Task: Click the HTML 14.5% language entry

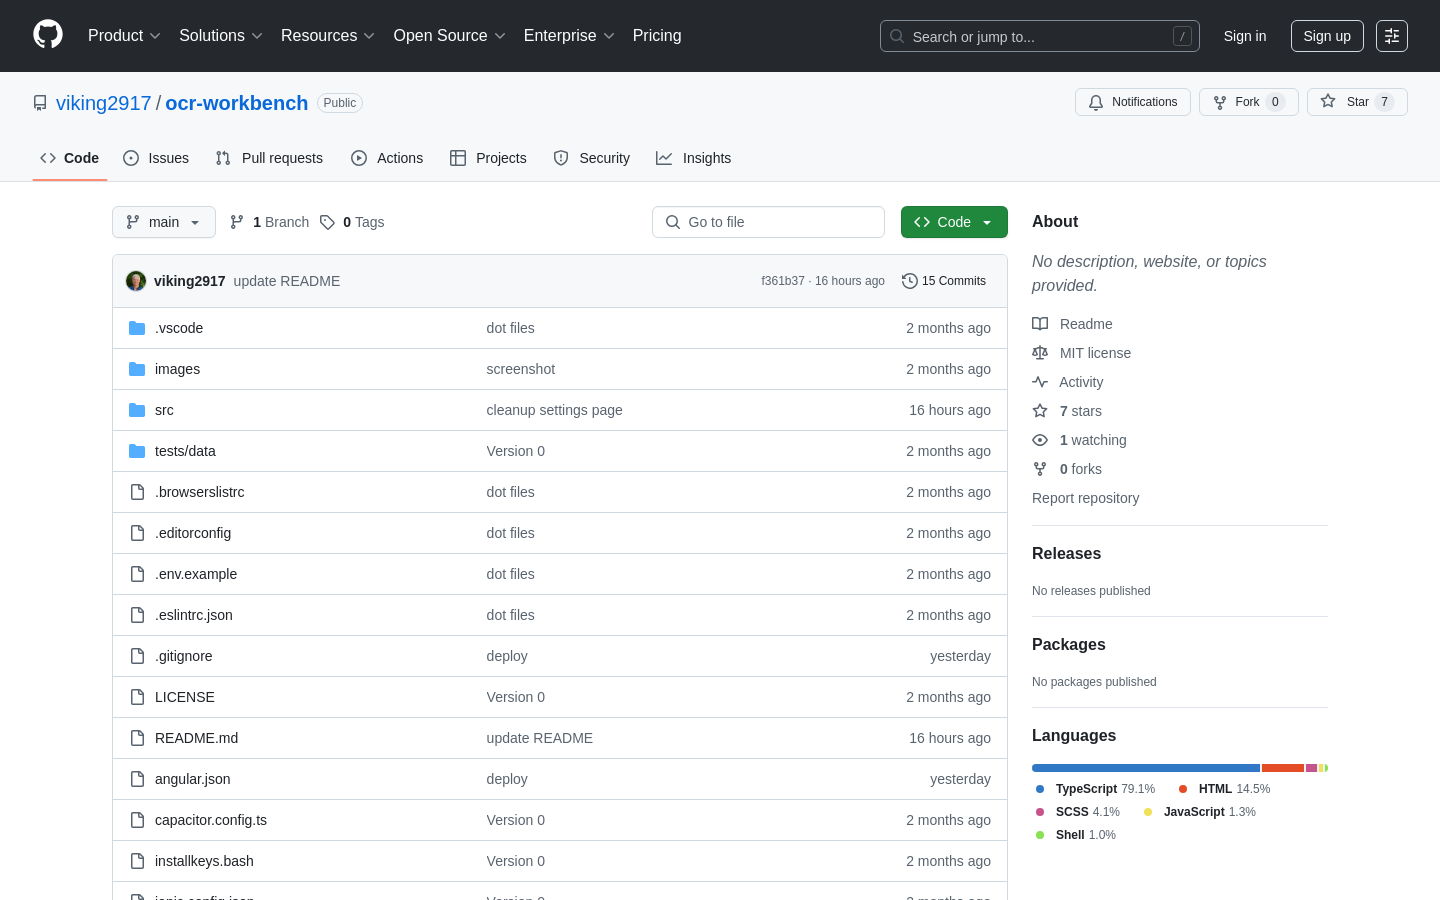Action: pyautogui.click(x=1224, y=789)
